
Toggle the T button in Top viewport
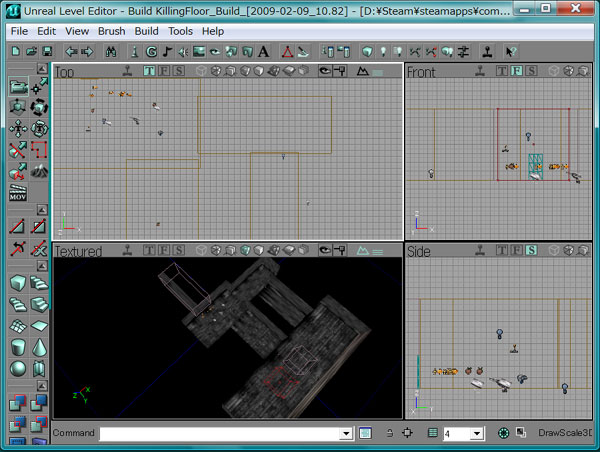click(x=149, y=71)
